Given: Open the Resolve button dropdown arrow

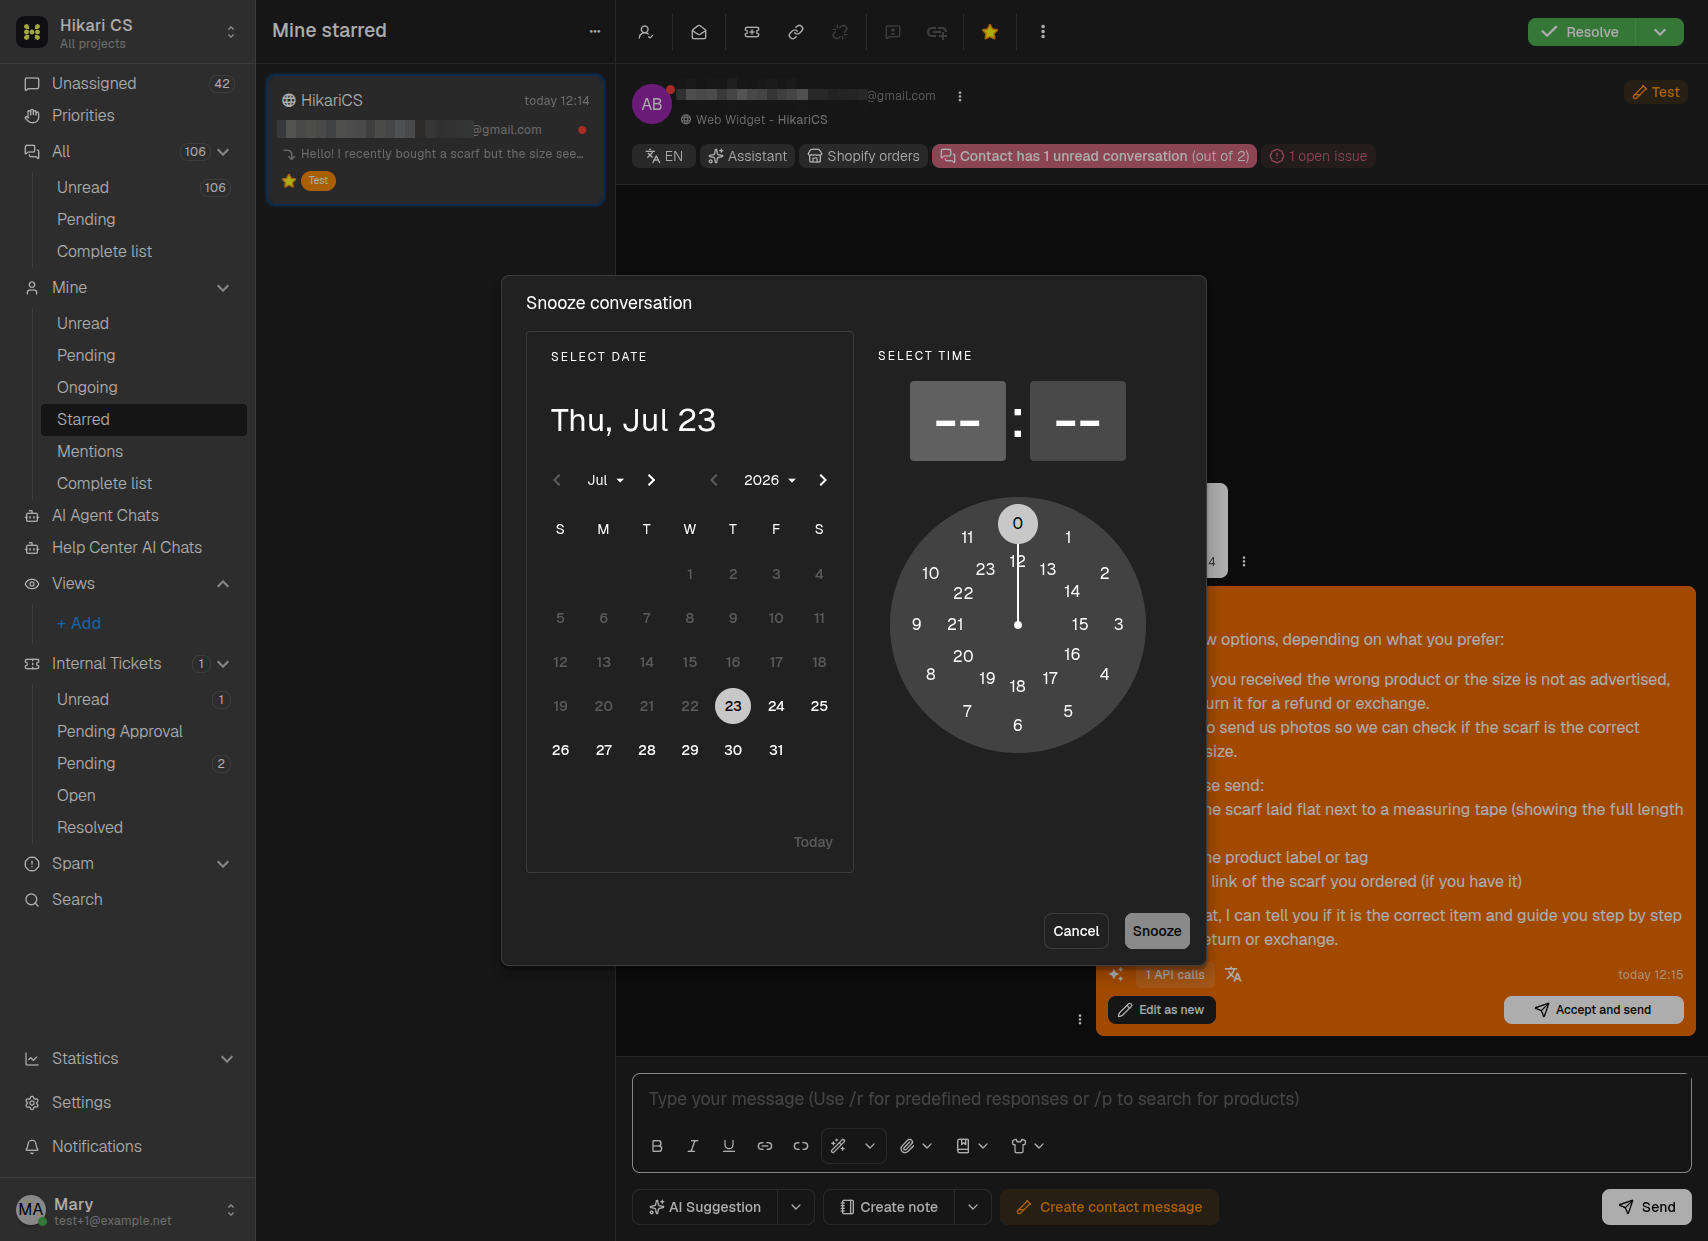Looking at the screenshot, I should click(1660, 32).
